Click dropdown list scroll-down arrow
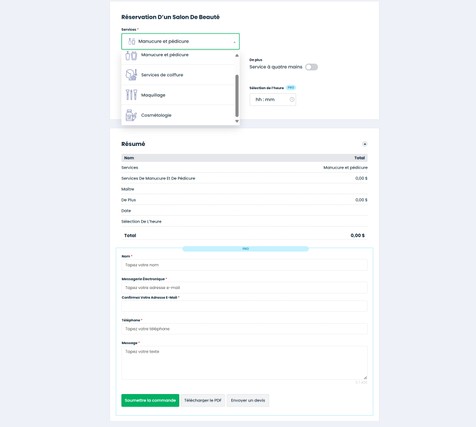The height and width of the screenshot is (427, 476). pos(237,121)
